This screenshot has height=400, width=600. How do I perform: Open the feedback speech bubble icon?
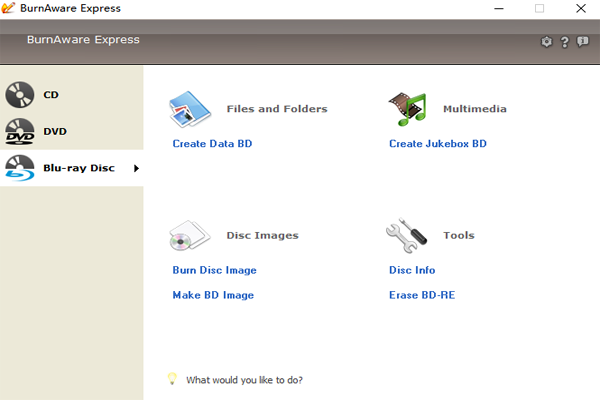583,41
